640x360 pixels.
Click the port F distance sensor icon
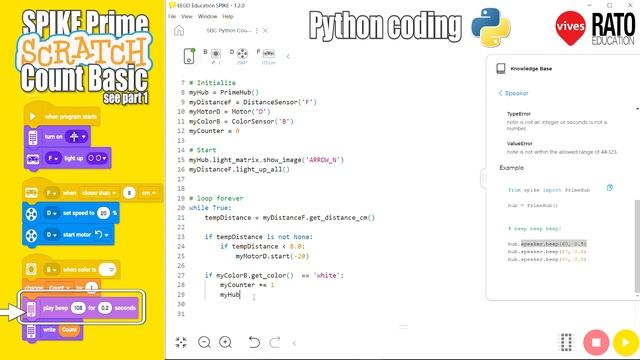pyautogui.click(x=268, y=54)
